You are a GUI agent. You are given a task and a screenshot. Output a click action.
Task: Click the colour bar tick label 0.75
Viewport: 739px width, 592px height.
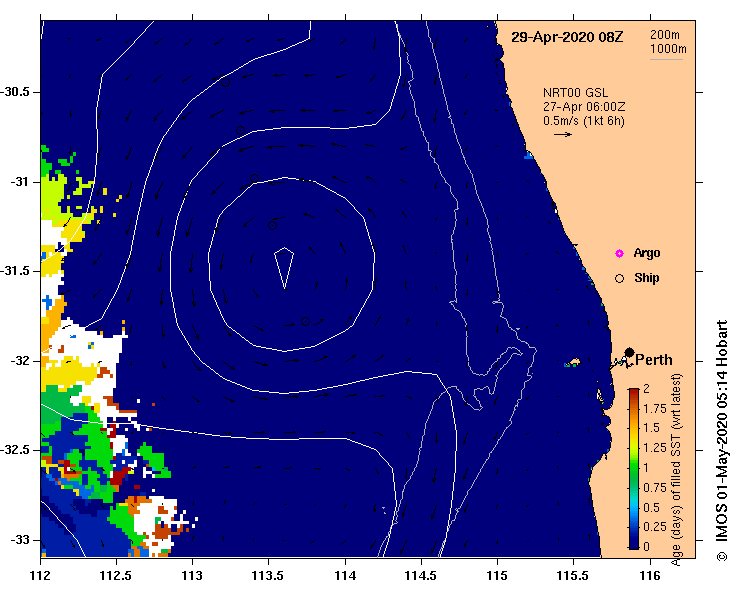(x=655, y=488)
